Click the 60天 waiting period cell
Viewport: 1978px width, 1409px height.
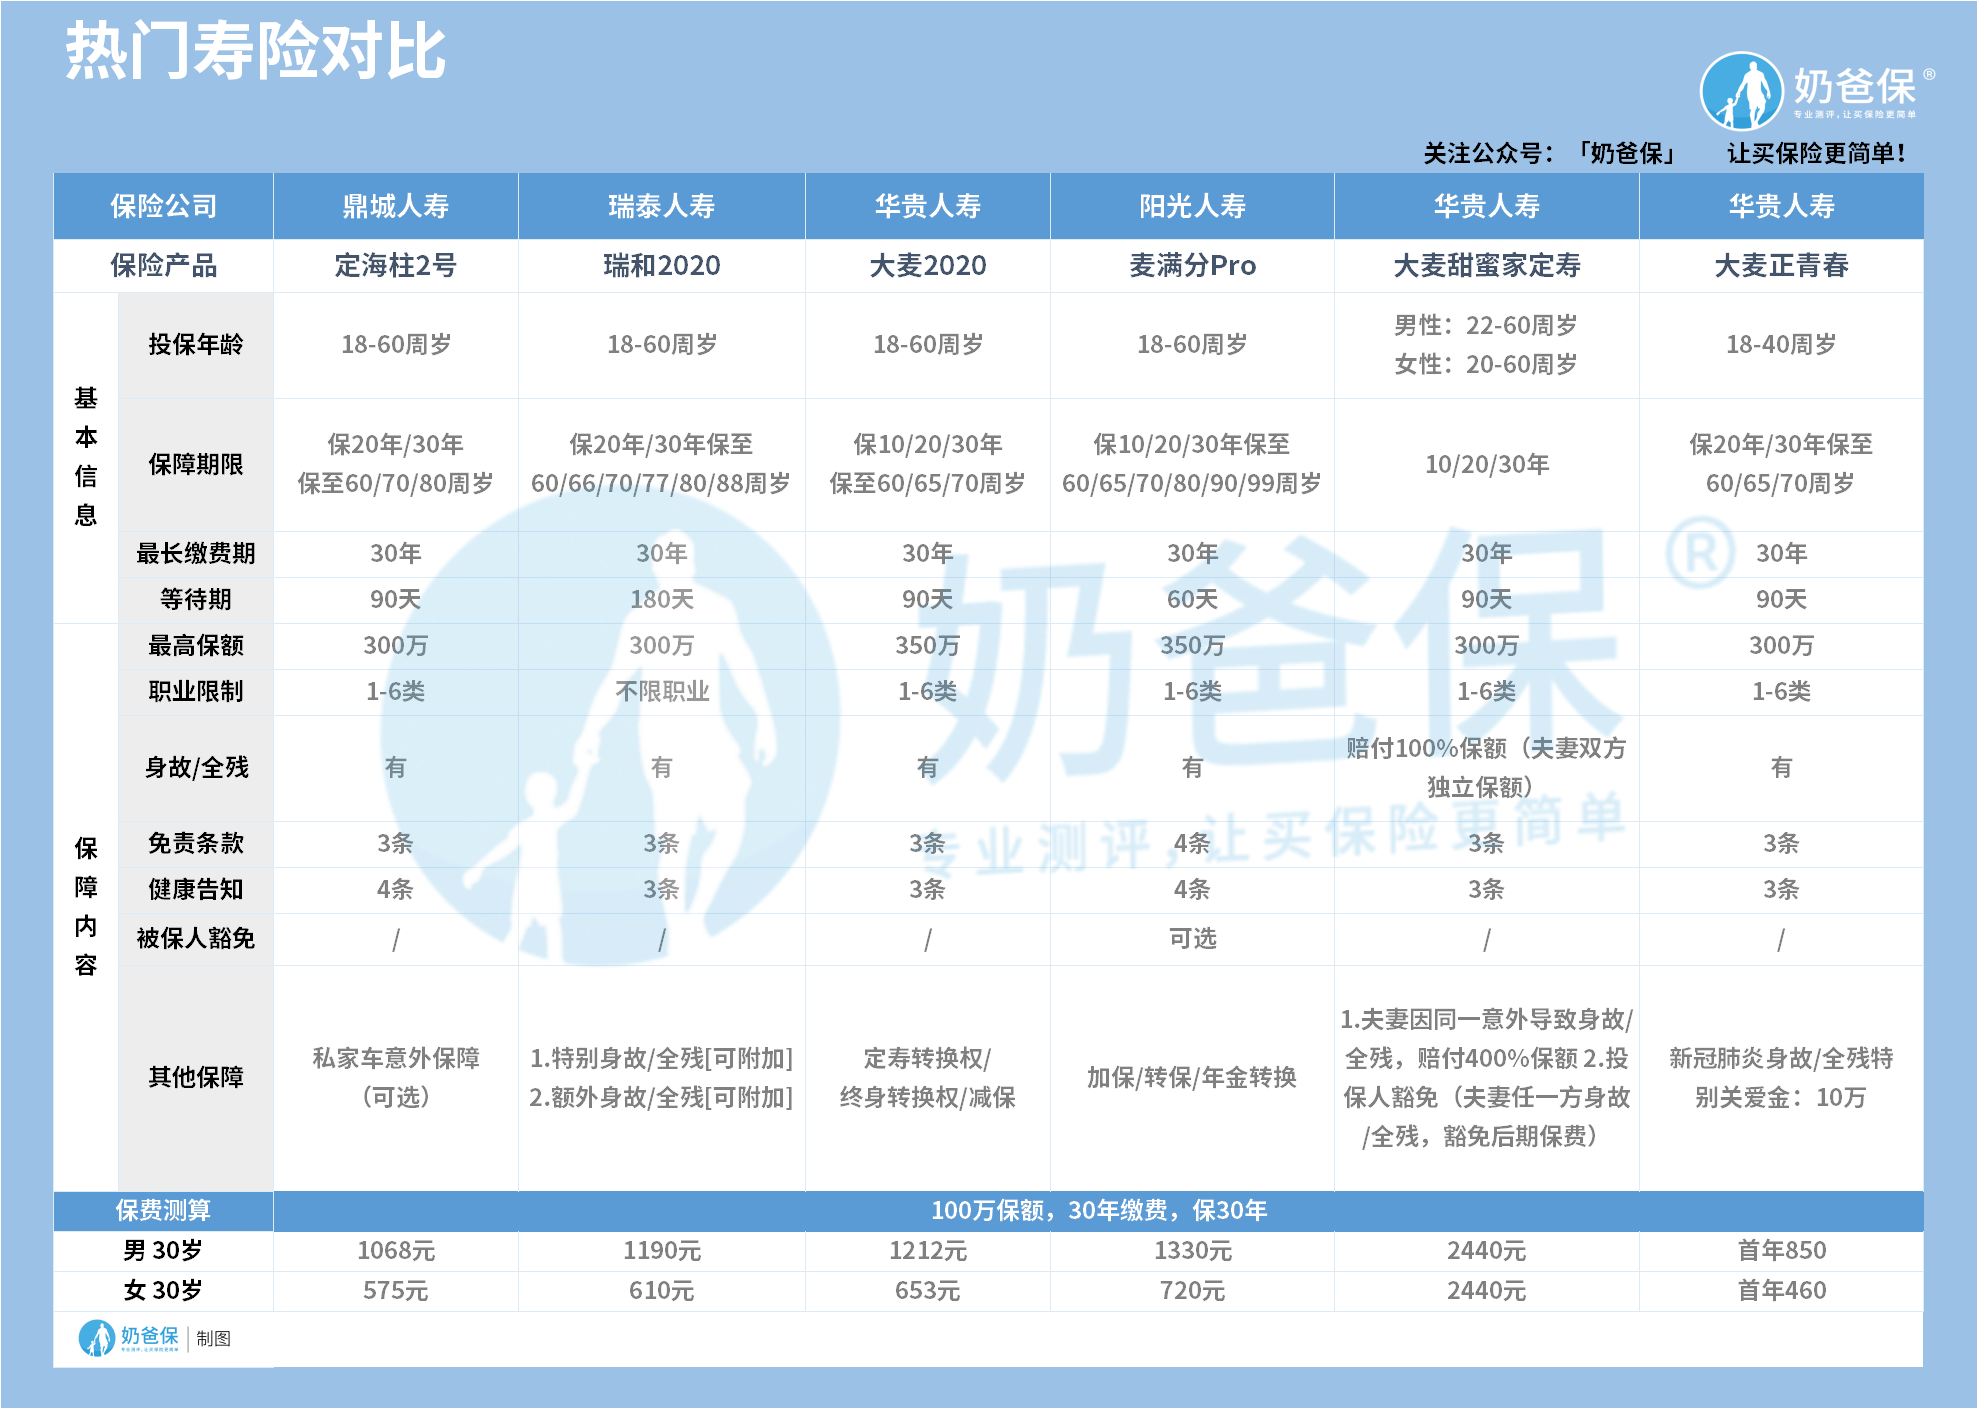coord(1192,599)
